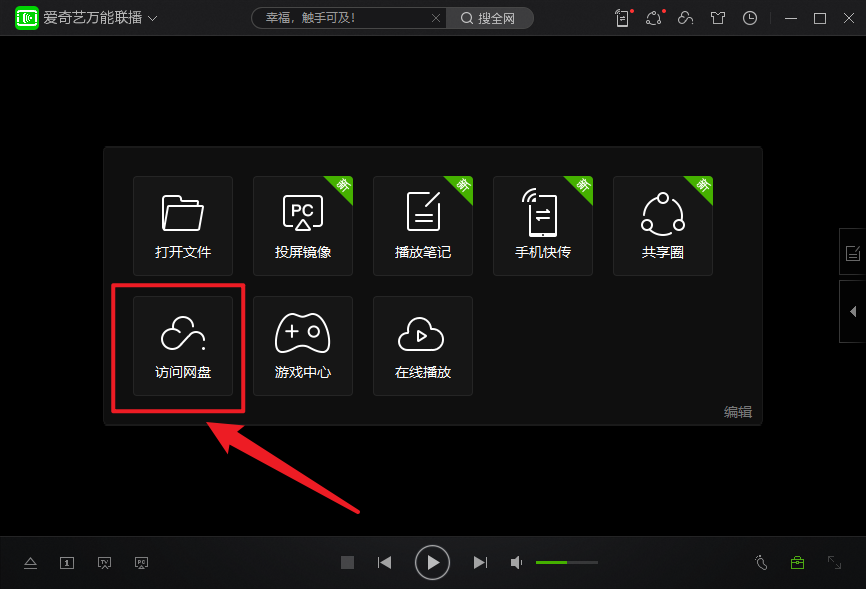Screen dimensions: 866x589
Task: Open the 播放笔记 playback notes tile
Action: coord(423,225)
